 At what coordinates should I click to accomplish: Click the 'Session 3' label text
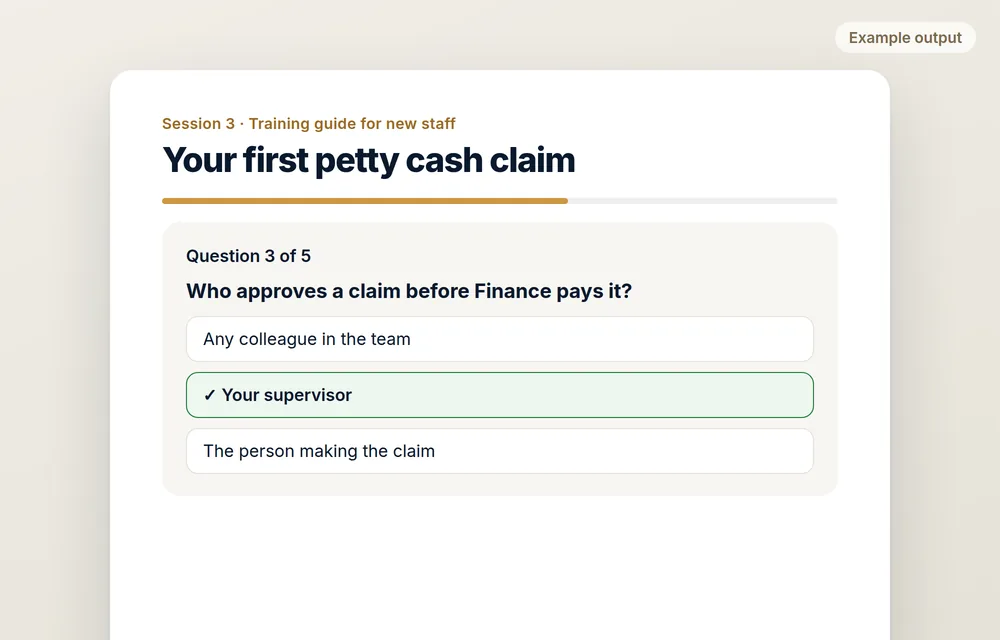click(198, 124)
